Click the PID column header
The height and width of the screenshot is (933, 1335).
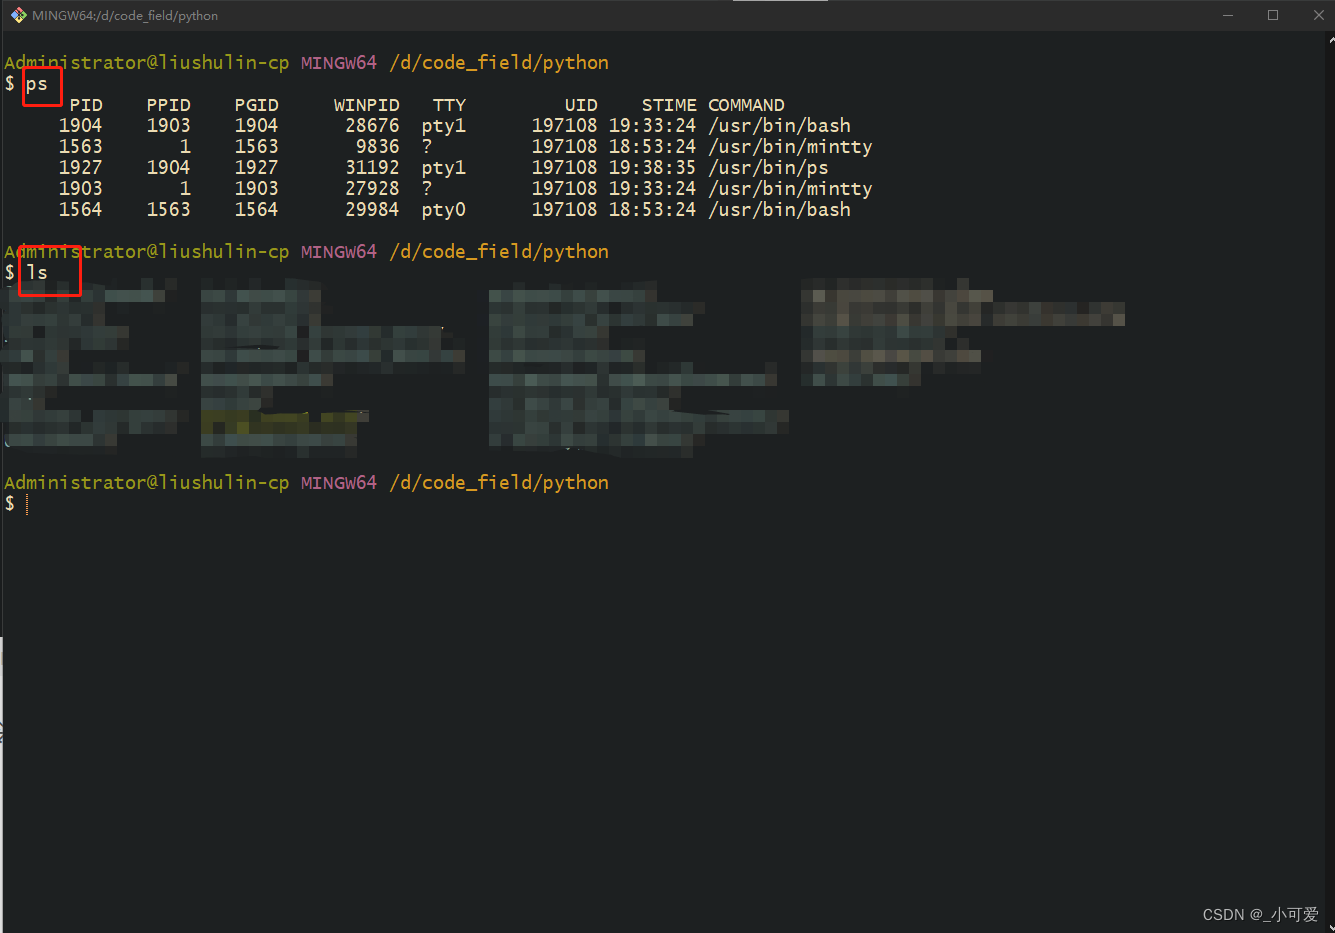pos(86,105)
